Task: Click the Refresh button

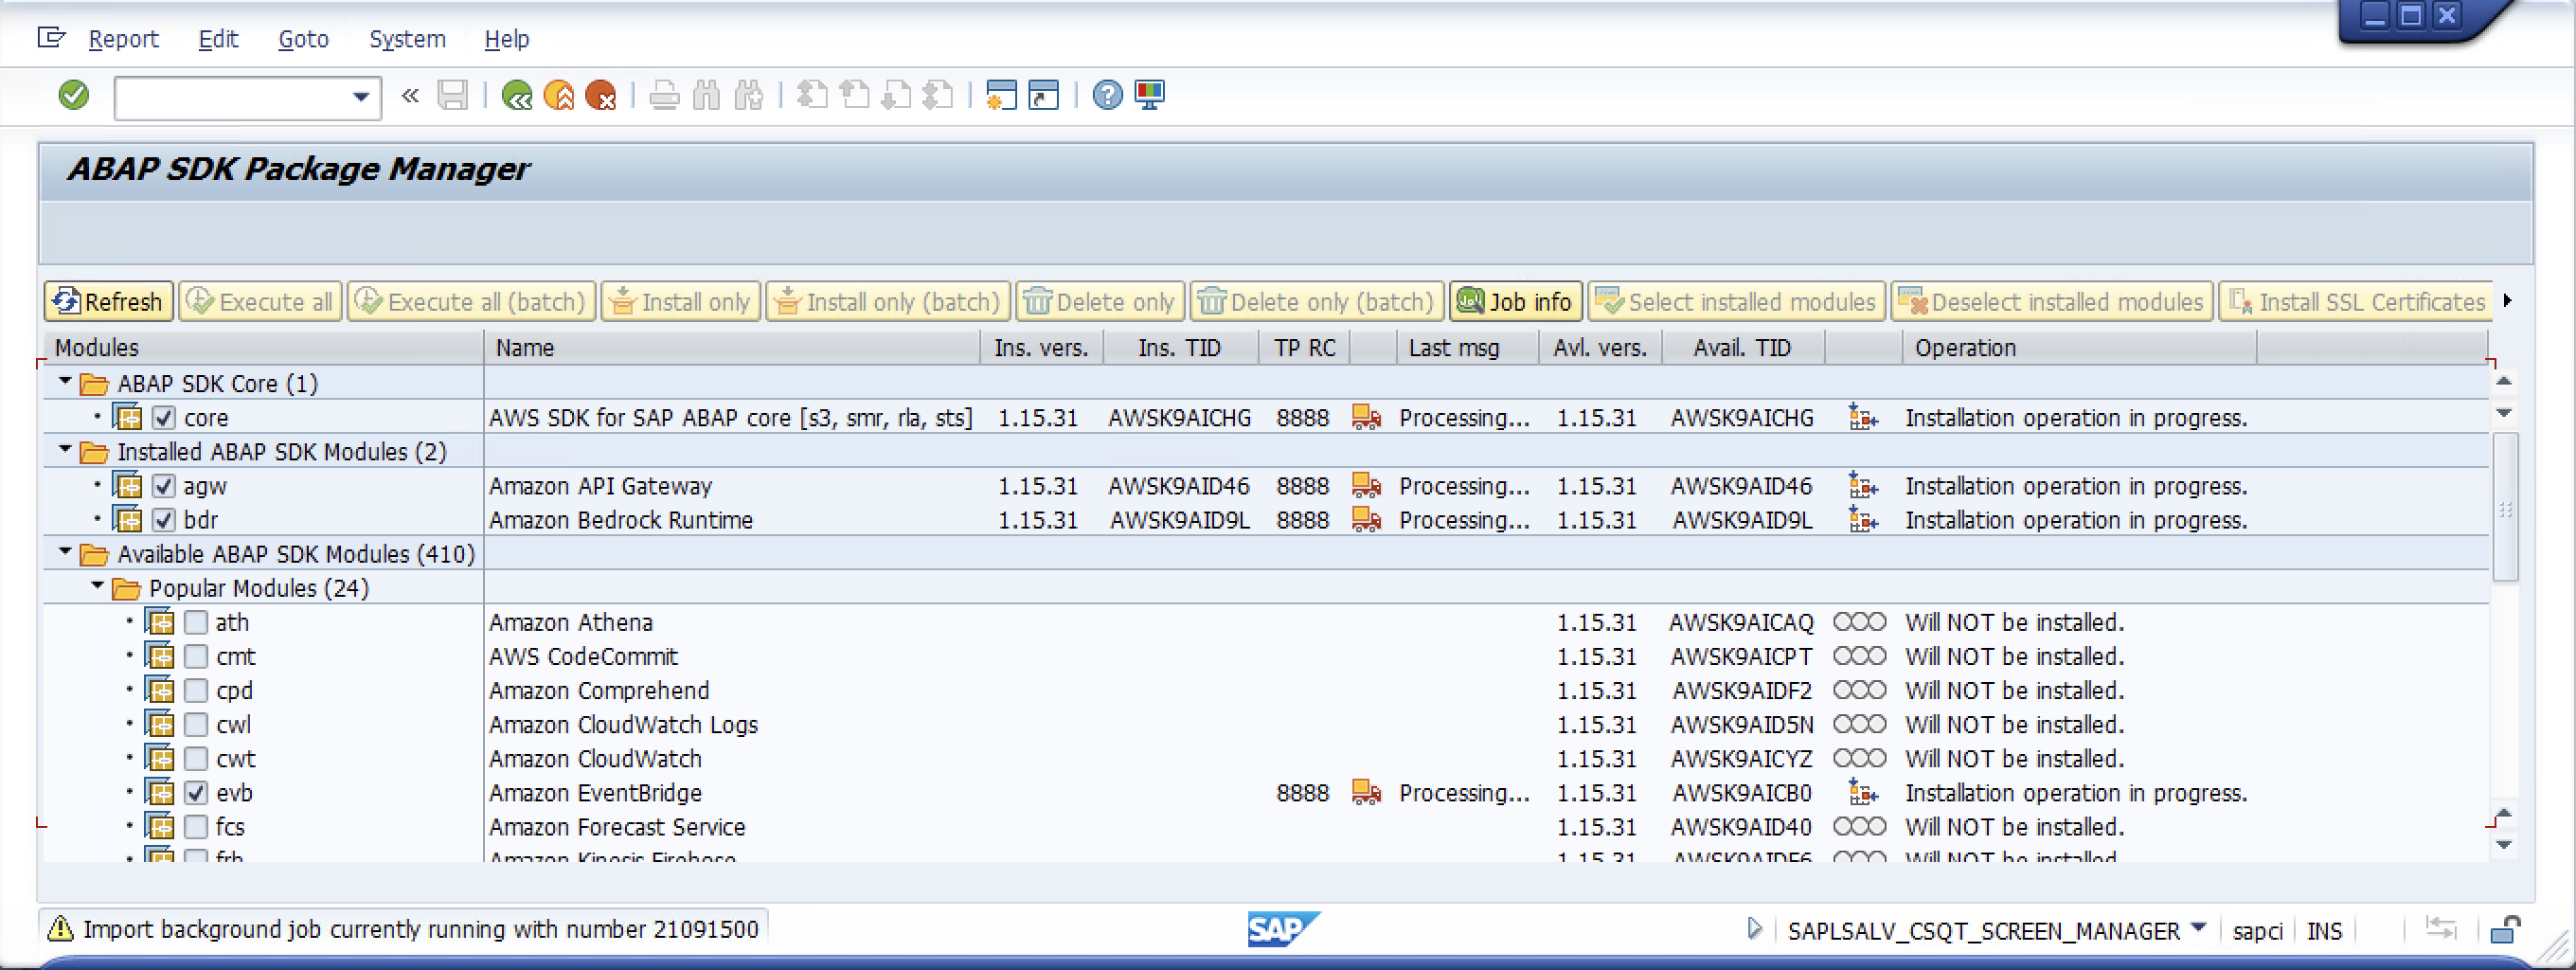Action: coord(108,301)
